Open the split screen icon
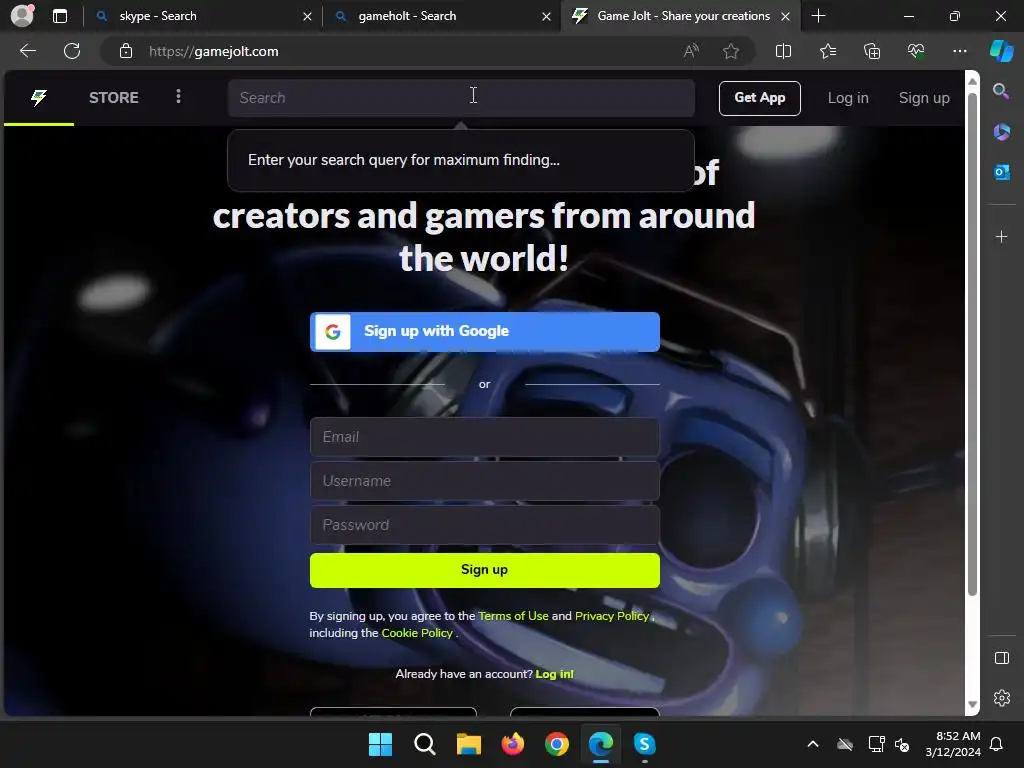 click(783, 51)
